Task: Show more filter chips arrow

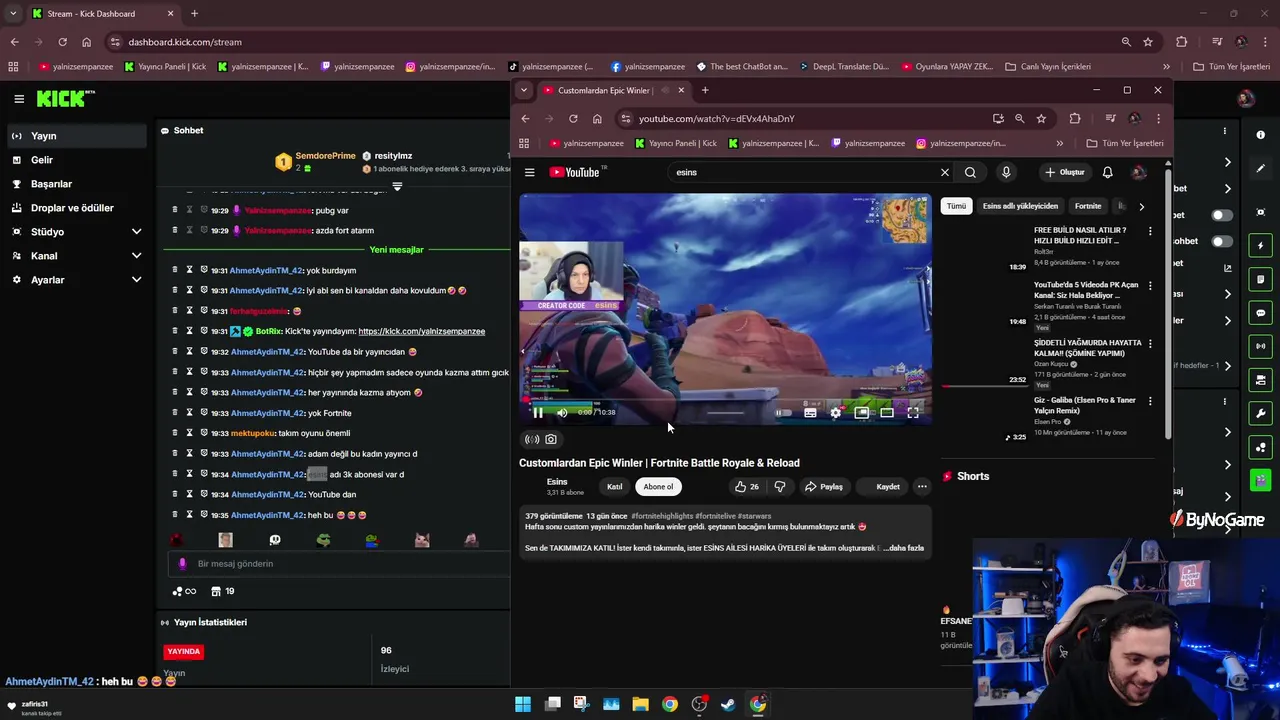Action: coord(1141,206)
